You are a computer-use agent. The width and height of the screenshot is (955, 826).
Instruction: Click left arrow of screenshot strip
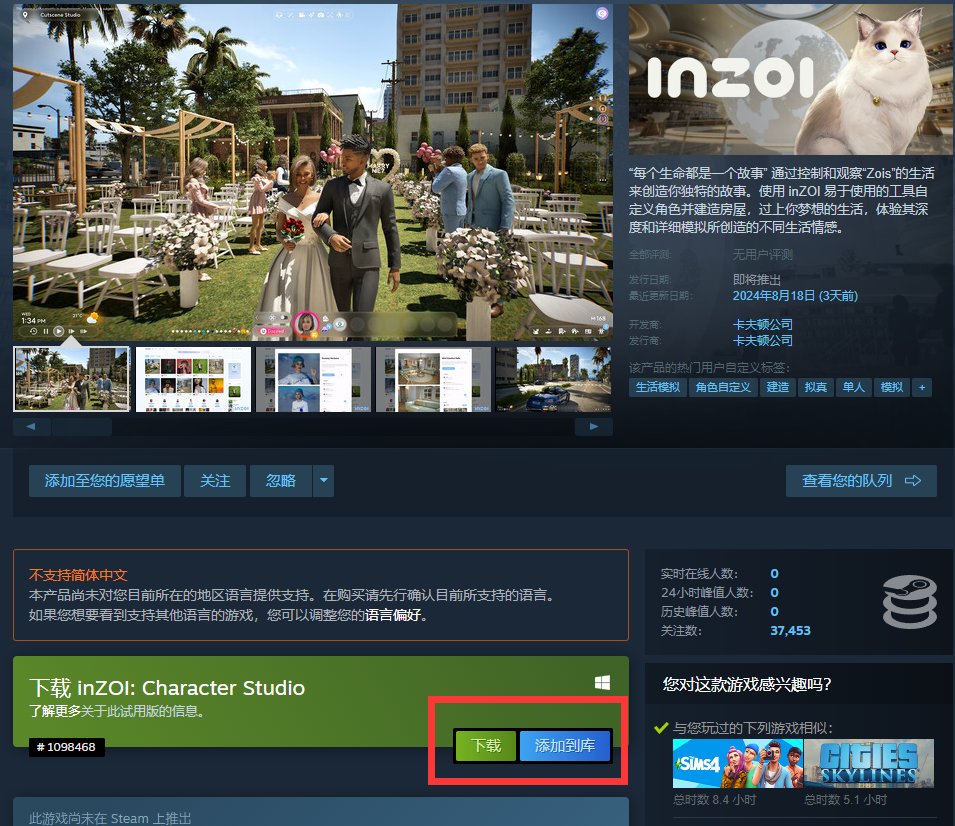[31, 426]
